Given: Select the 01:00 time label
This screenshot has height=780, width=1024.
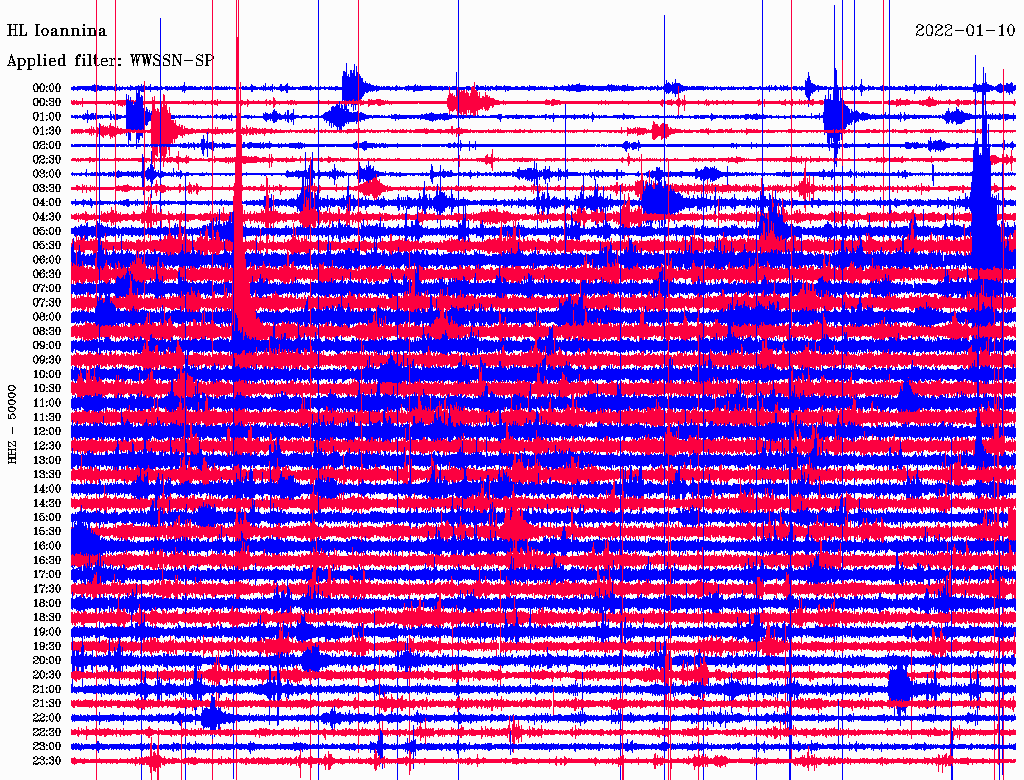Looking at the screenshot, I should (x=47, y=116).
